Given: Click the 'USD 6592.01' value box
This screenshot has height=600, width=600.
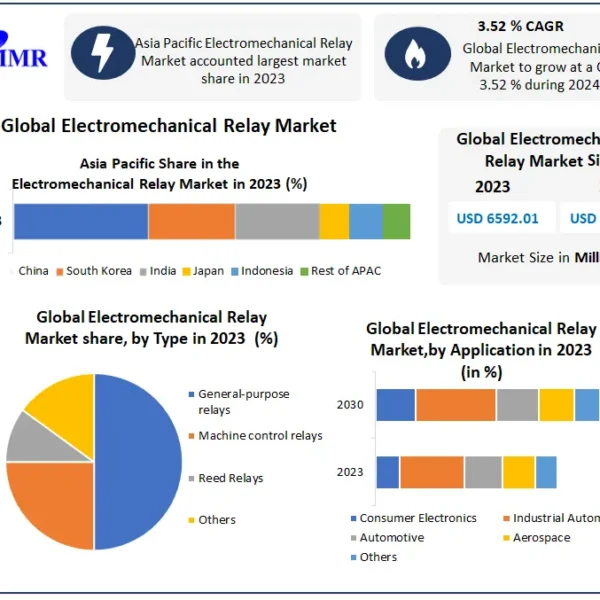Looking at the screenshot, I should click(502, 217).
